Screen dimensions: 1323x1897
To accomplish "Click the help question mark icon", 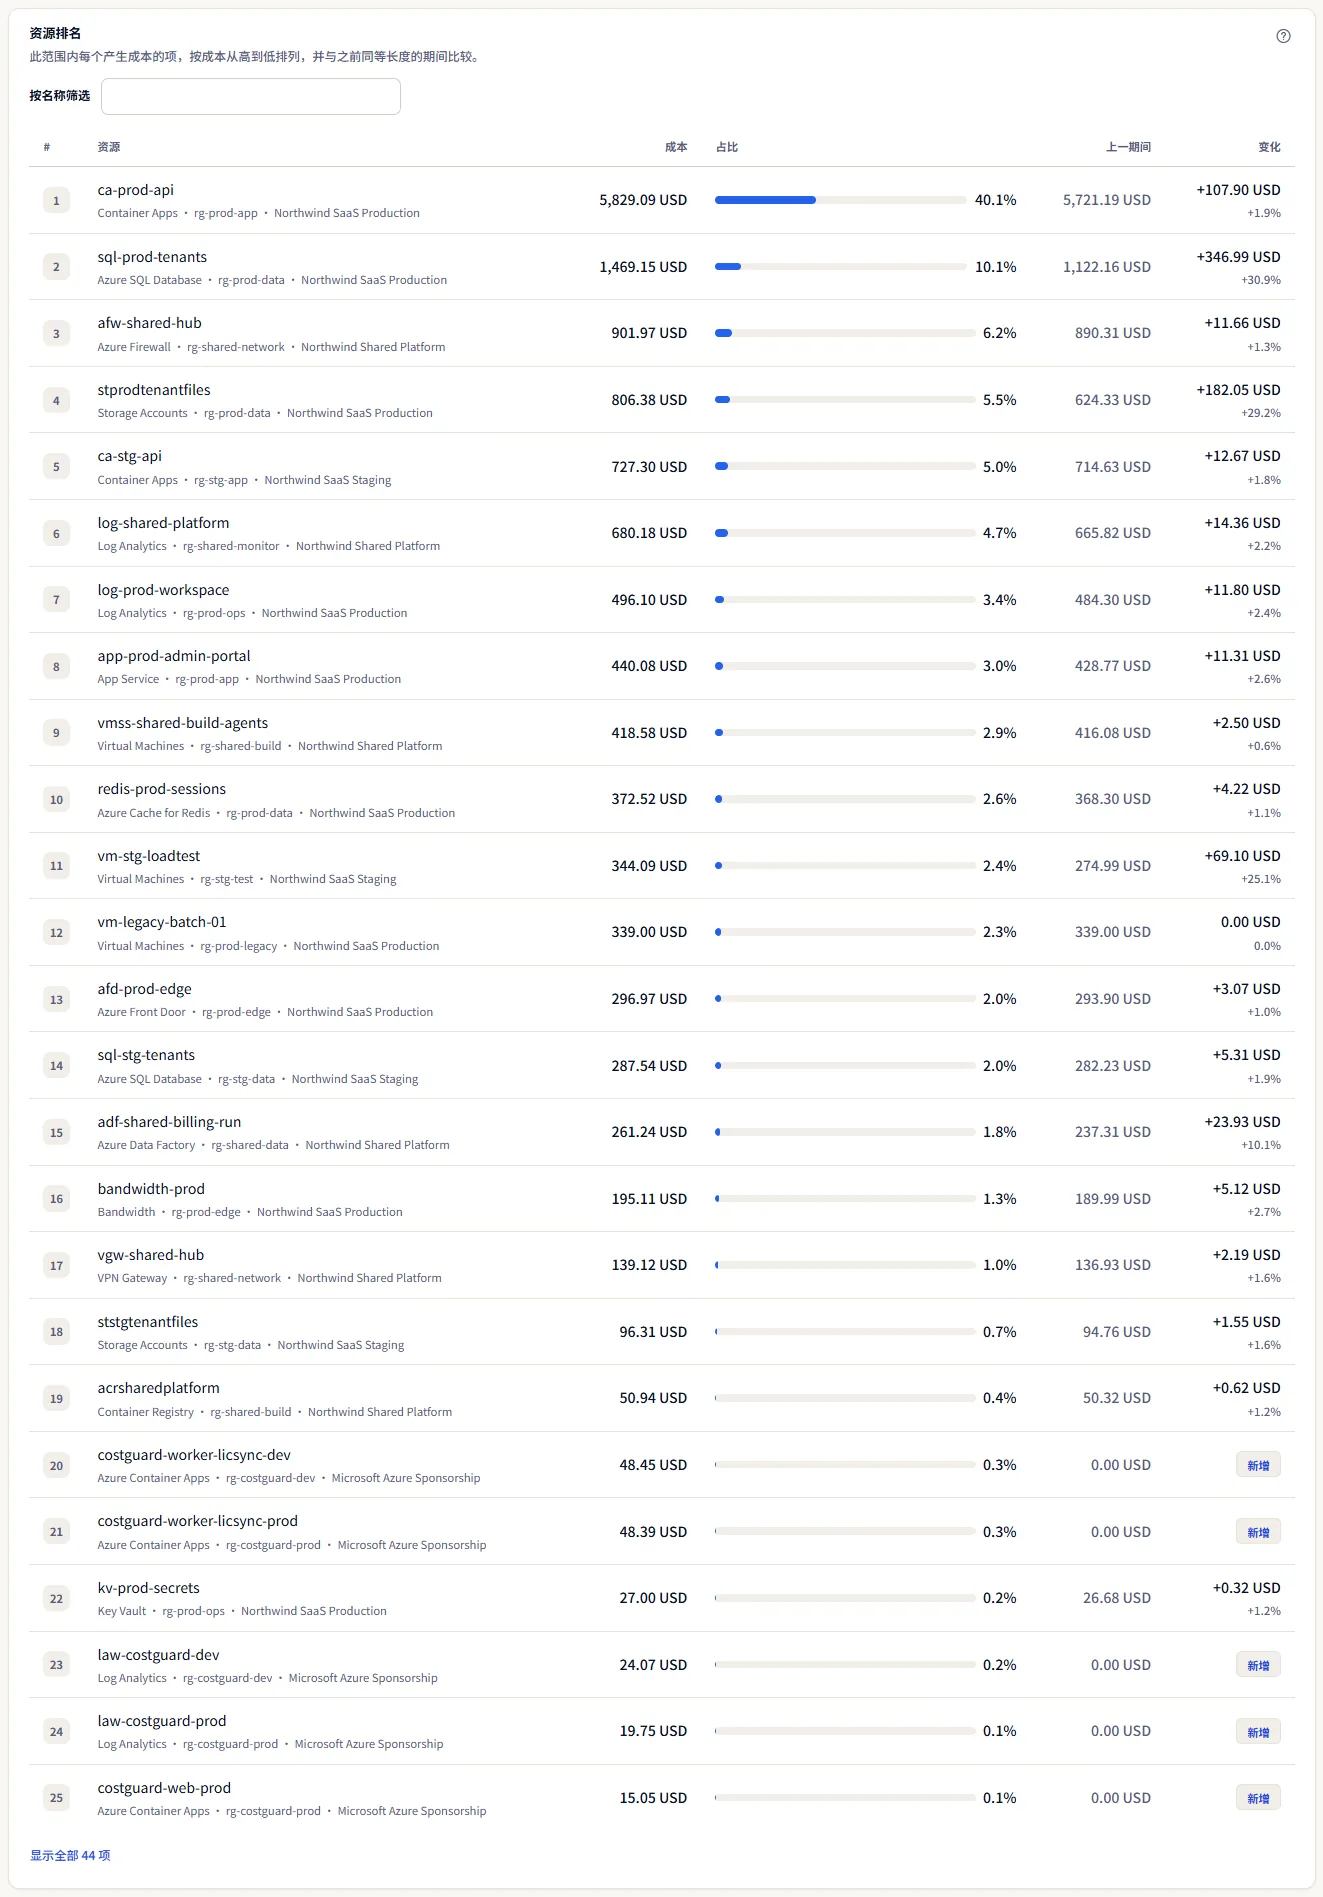I will click(1283, 36).
